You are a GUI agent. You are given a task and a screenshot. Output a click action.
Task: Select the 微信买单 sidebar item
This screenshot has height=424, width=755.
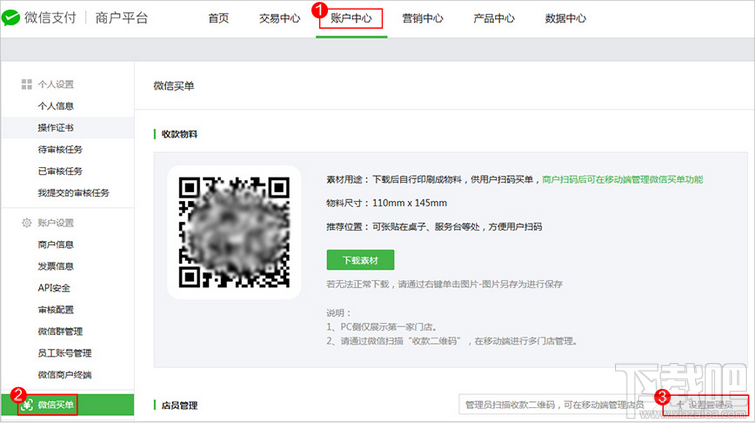67,405
